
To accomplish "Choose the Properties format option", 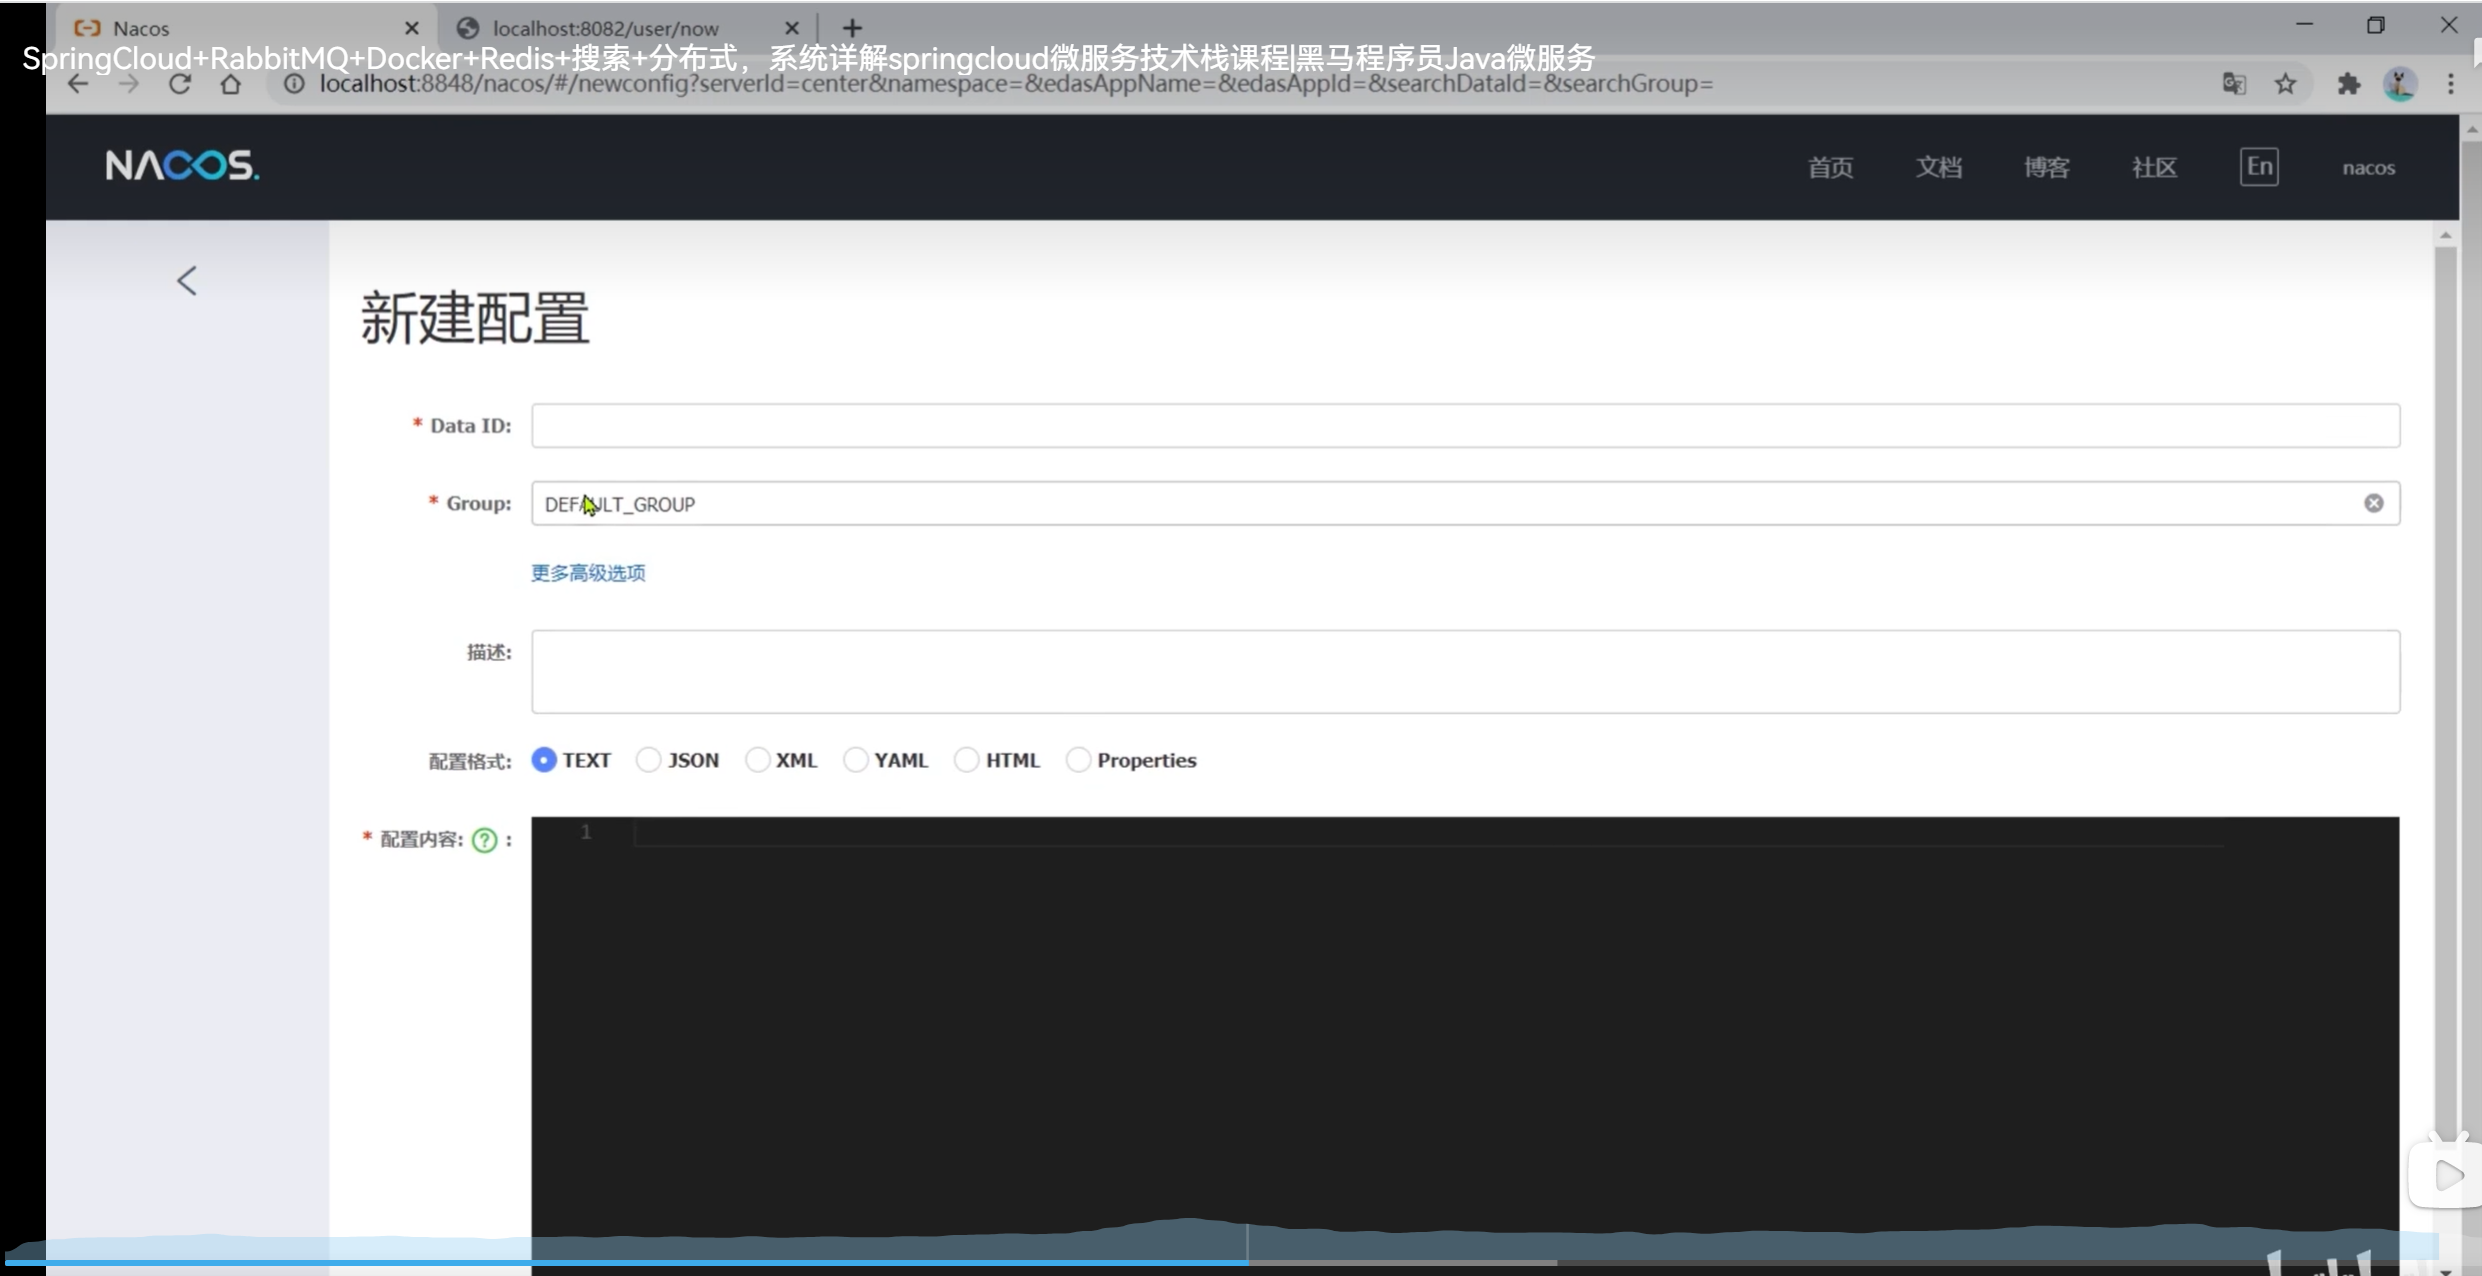I will tap(1078, 760).
